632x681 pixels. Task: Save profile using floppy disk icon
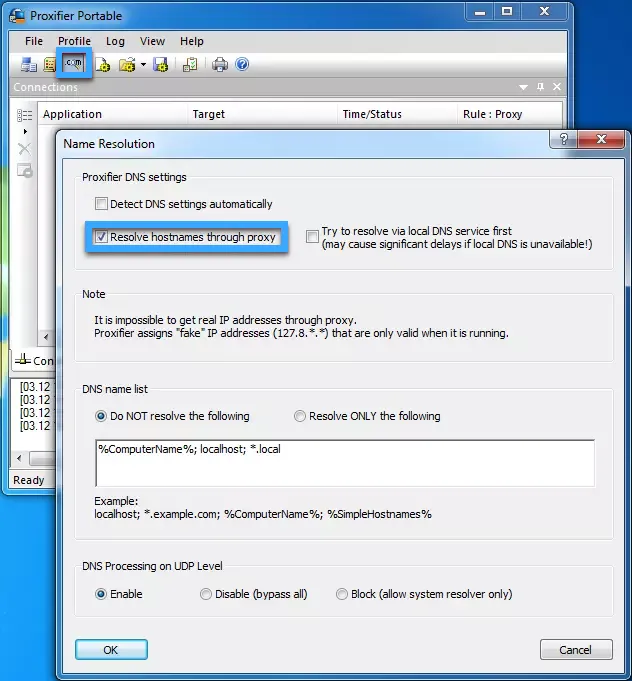[161, 65]
